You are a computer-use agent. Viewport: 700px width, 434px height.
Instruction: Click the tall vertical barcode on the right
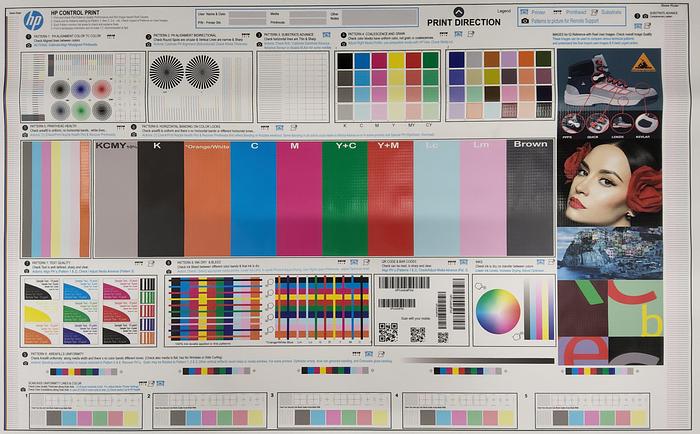click(458, 304)
